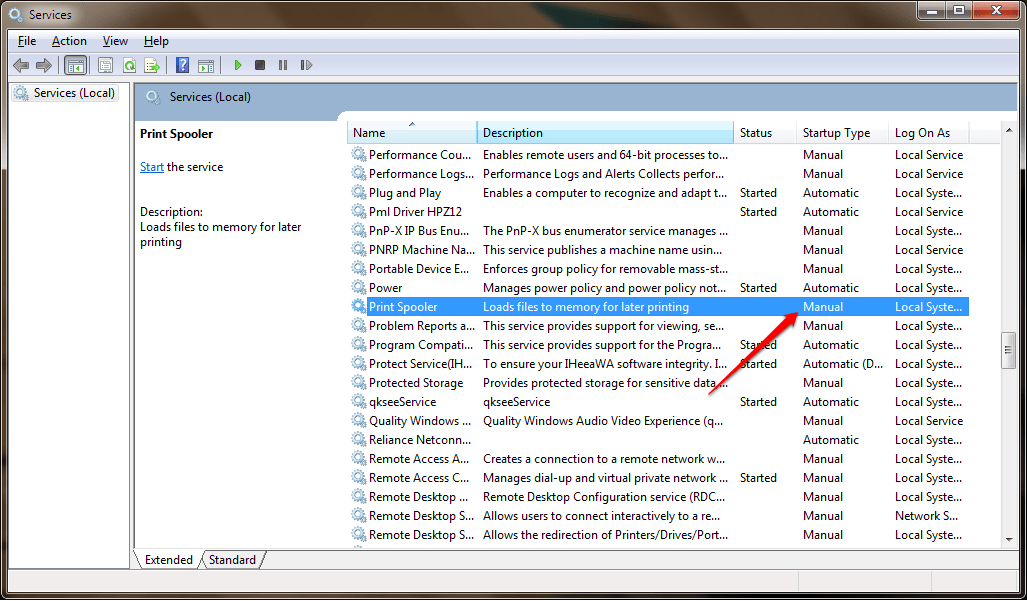Click description 'Loads files to memory for later printing' row
This screenshot has height=601, width=1027.
[x=586, y=306]
